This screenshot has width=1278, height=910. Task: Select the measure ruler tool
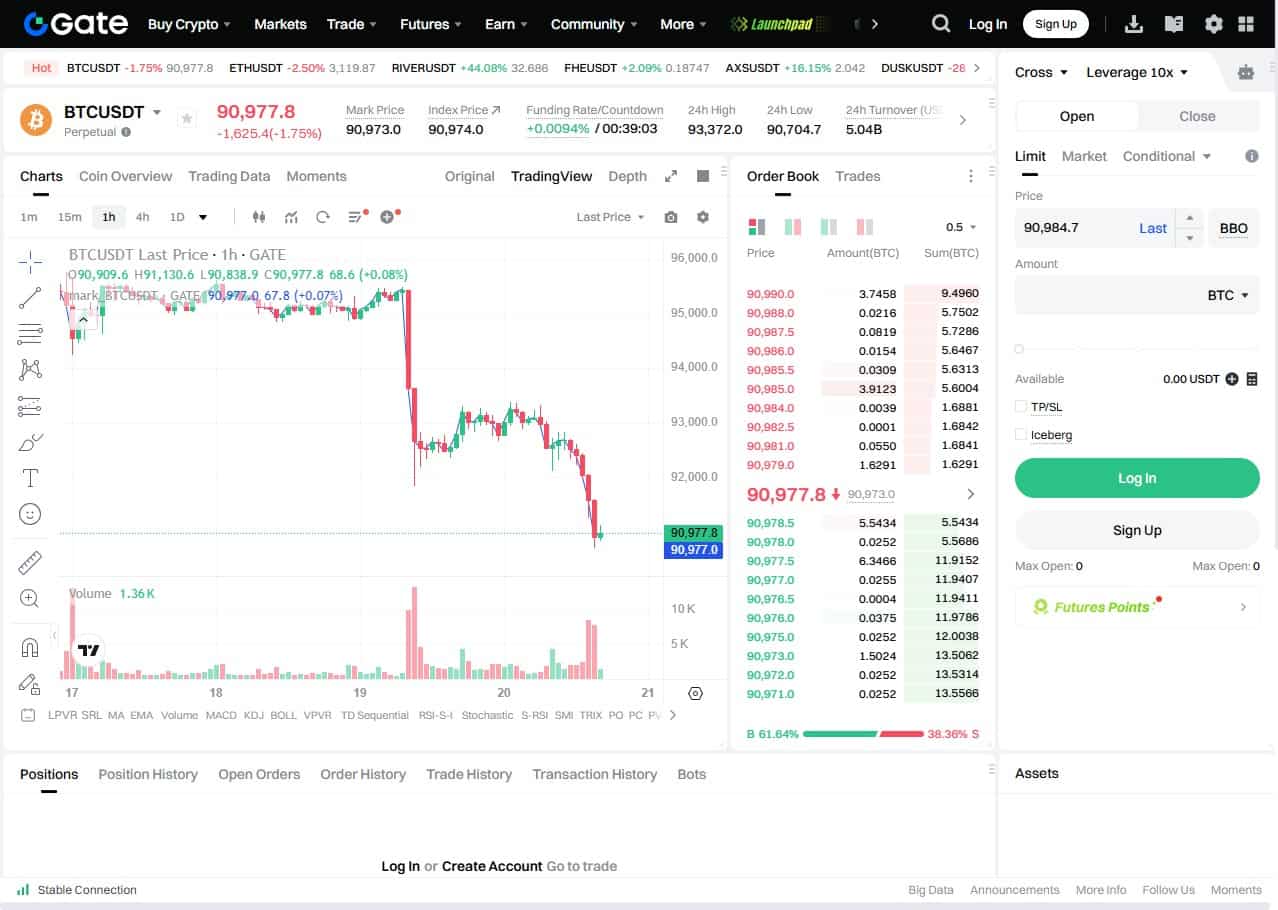(x=29, y=561)
